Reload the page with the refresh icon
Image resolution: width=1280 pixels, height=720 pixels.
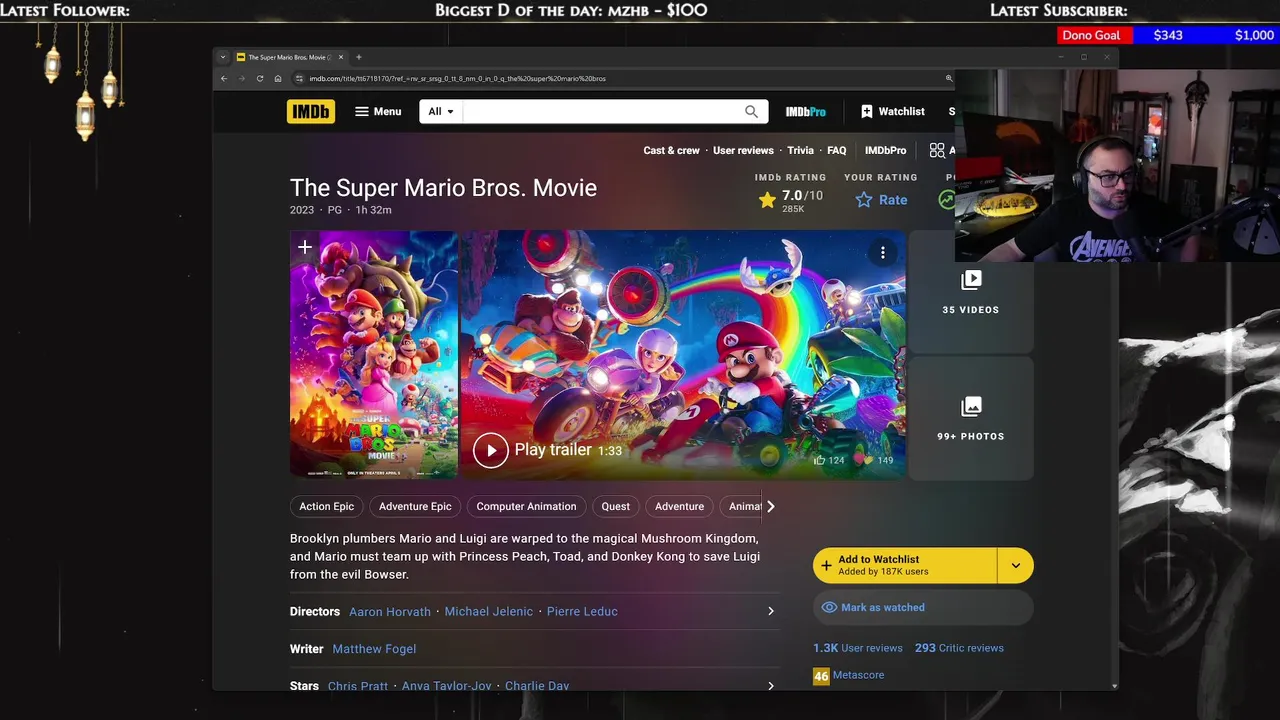[260, 78]
